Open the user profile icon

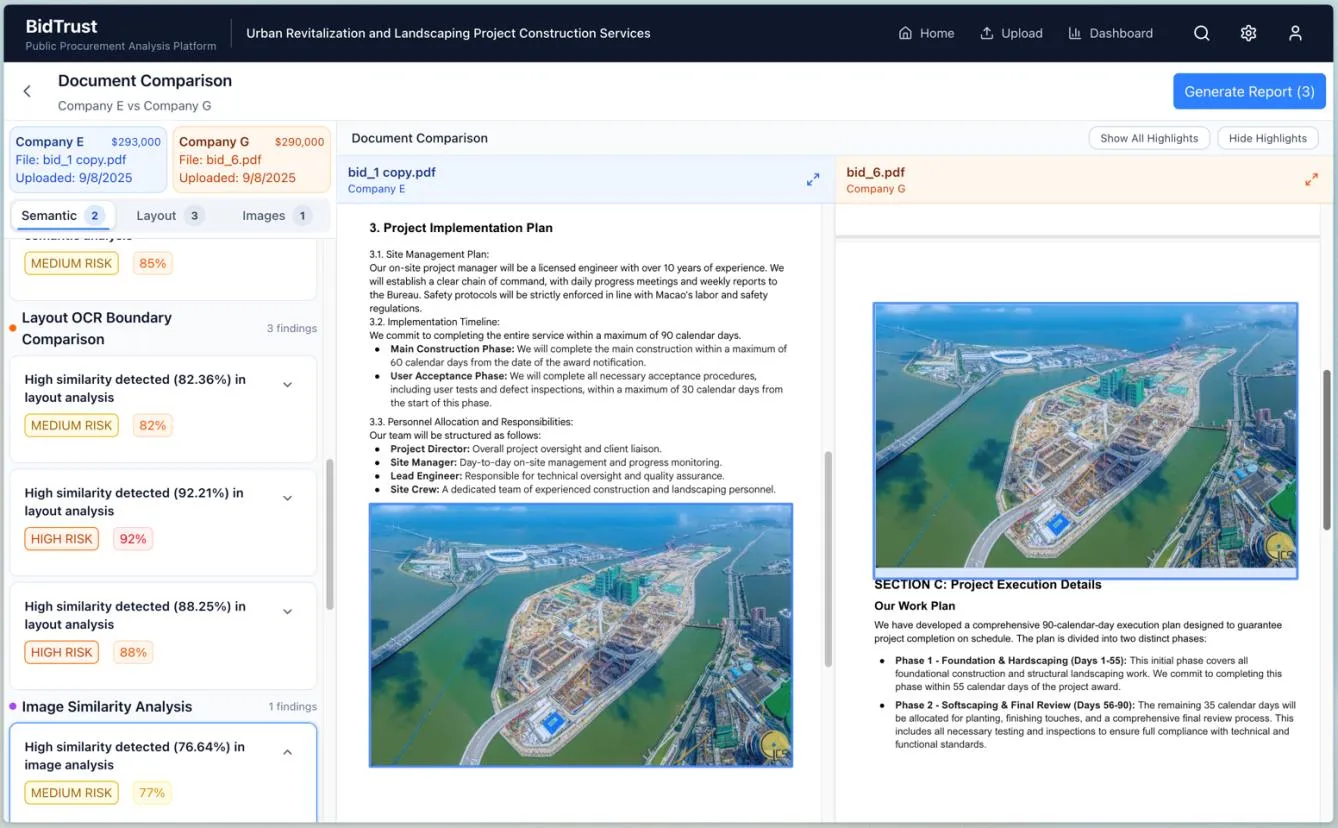coord(1295,33)
